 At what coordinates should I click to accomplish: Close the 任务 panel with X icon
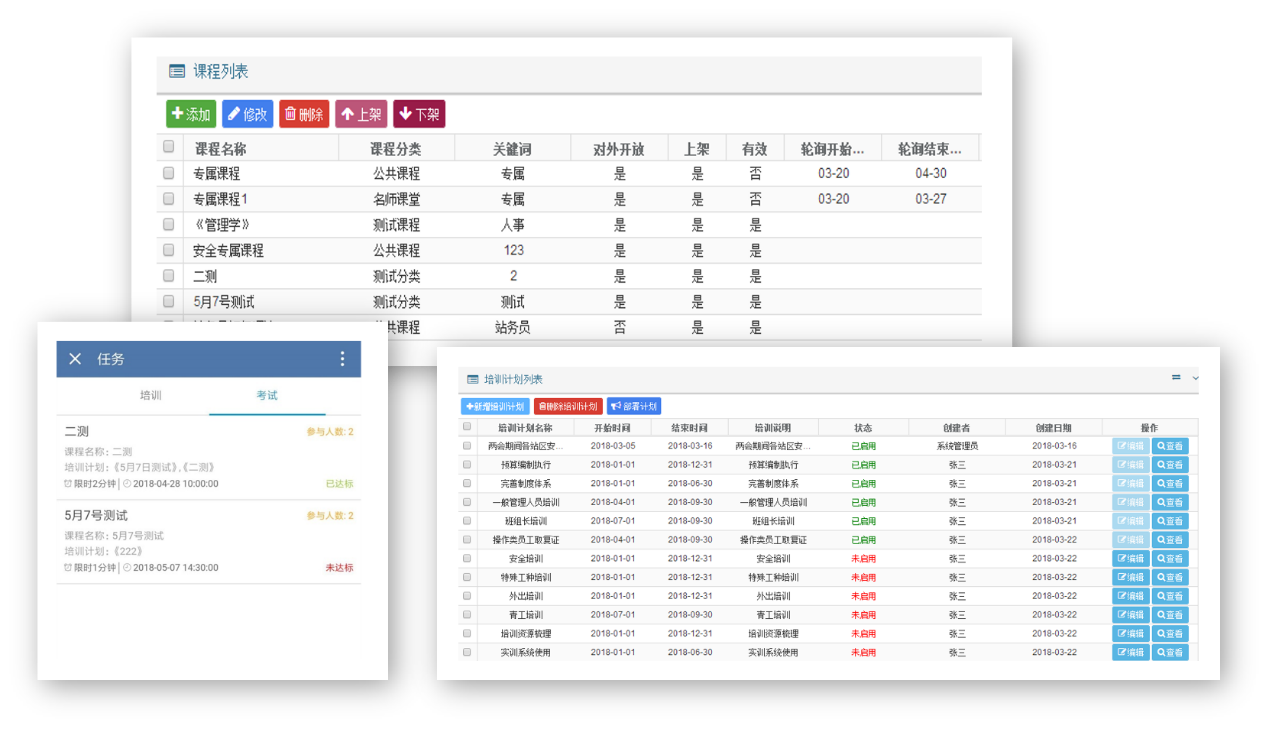click(x=75, y=359)
